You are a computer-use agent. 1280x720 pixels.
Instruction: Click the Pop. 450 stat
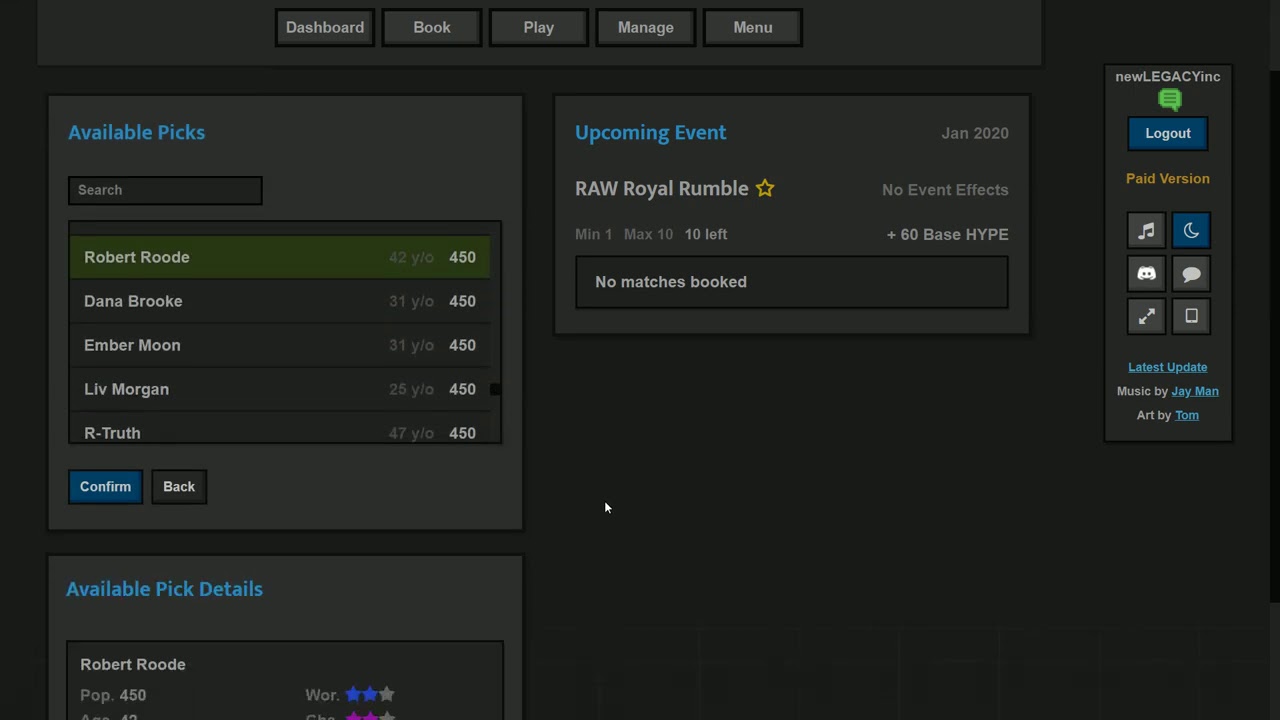coord(113,695)
